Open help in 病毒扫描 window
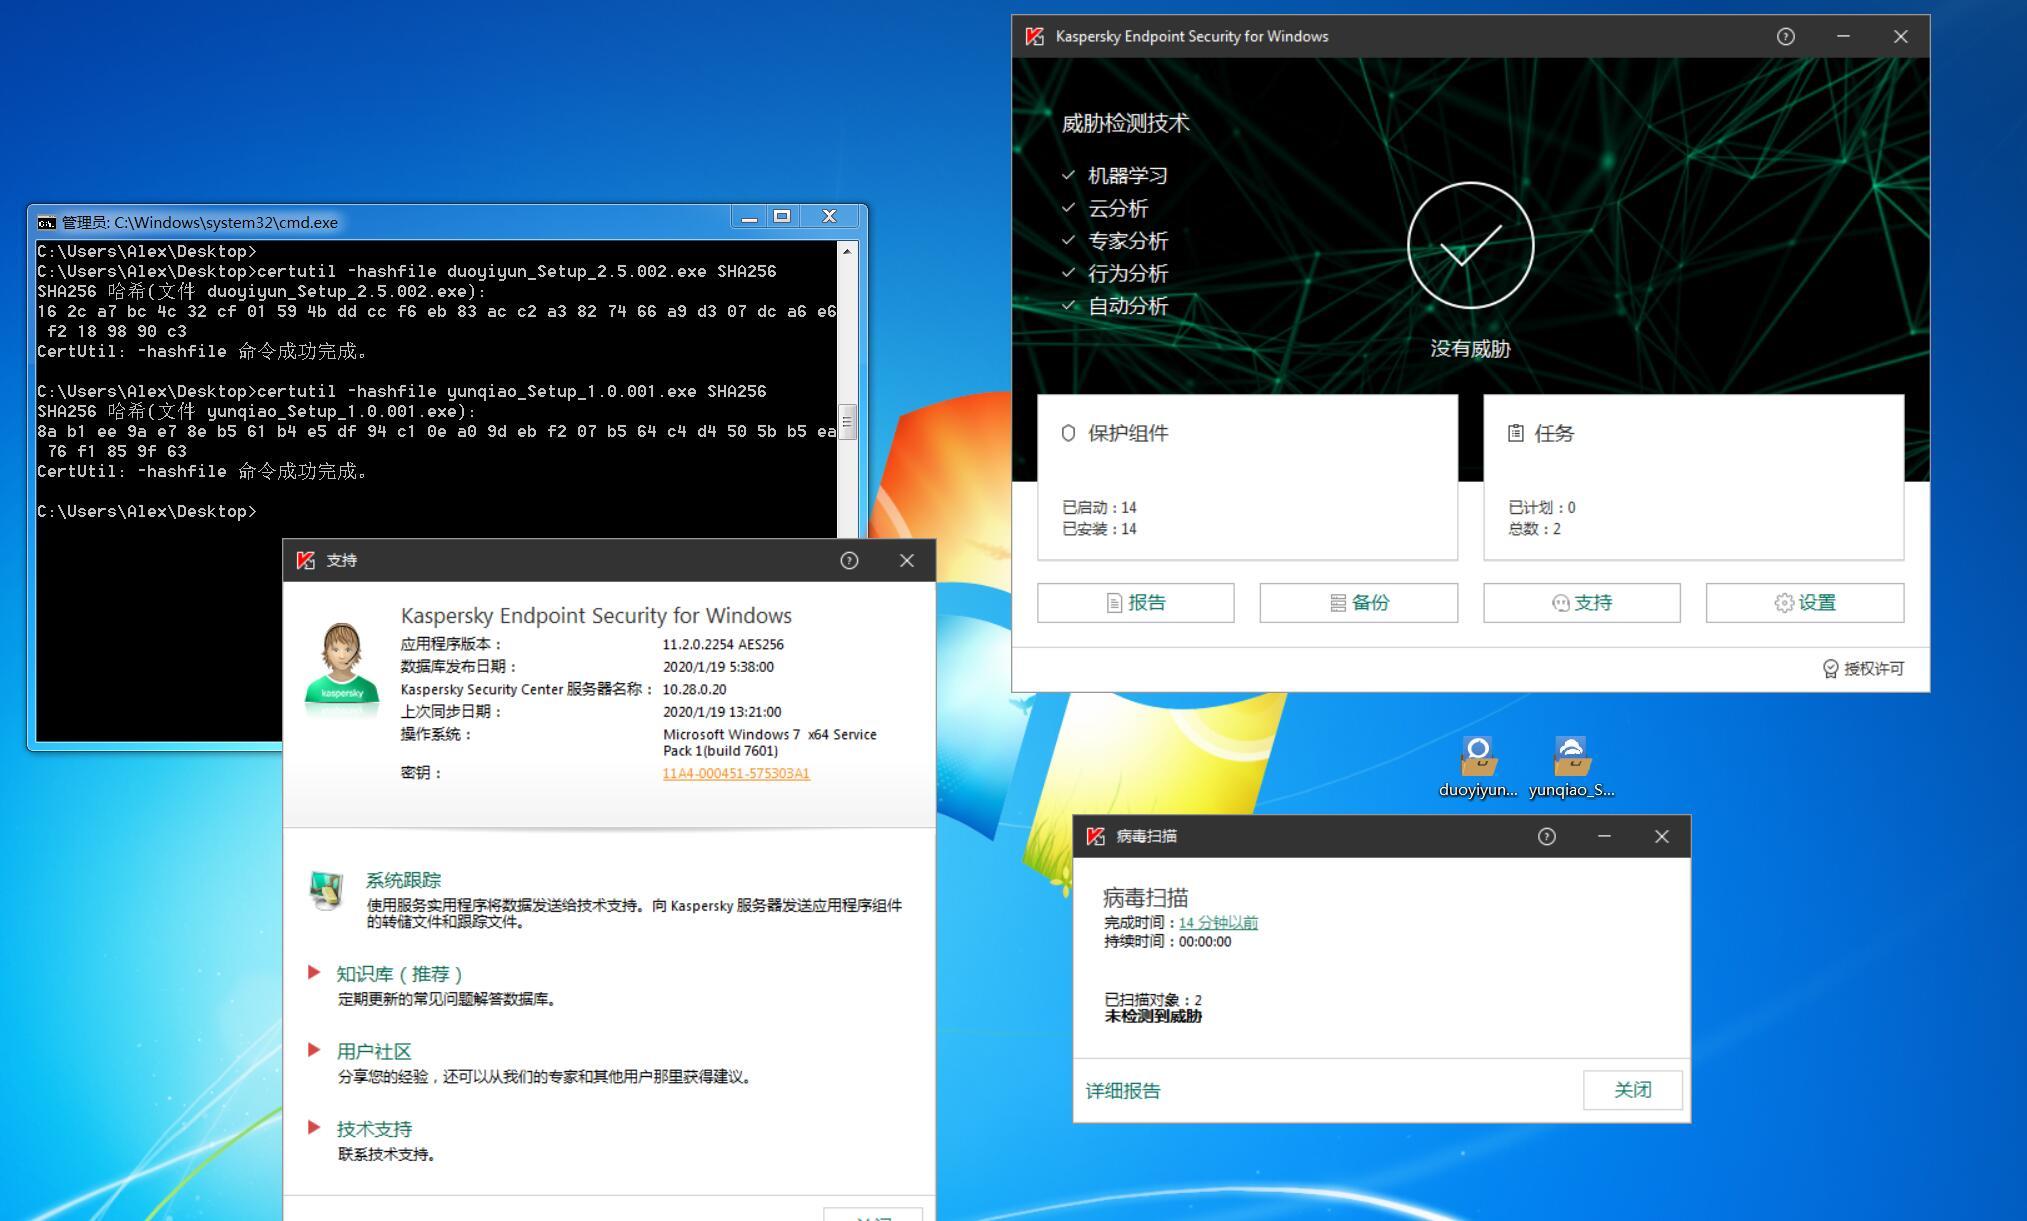This screenshot has height=1221, width=2027. (1546, 837)
